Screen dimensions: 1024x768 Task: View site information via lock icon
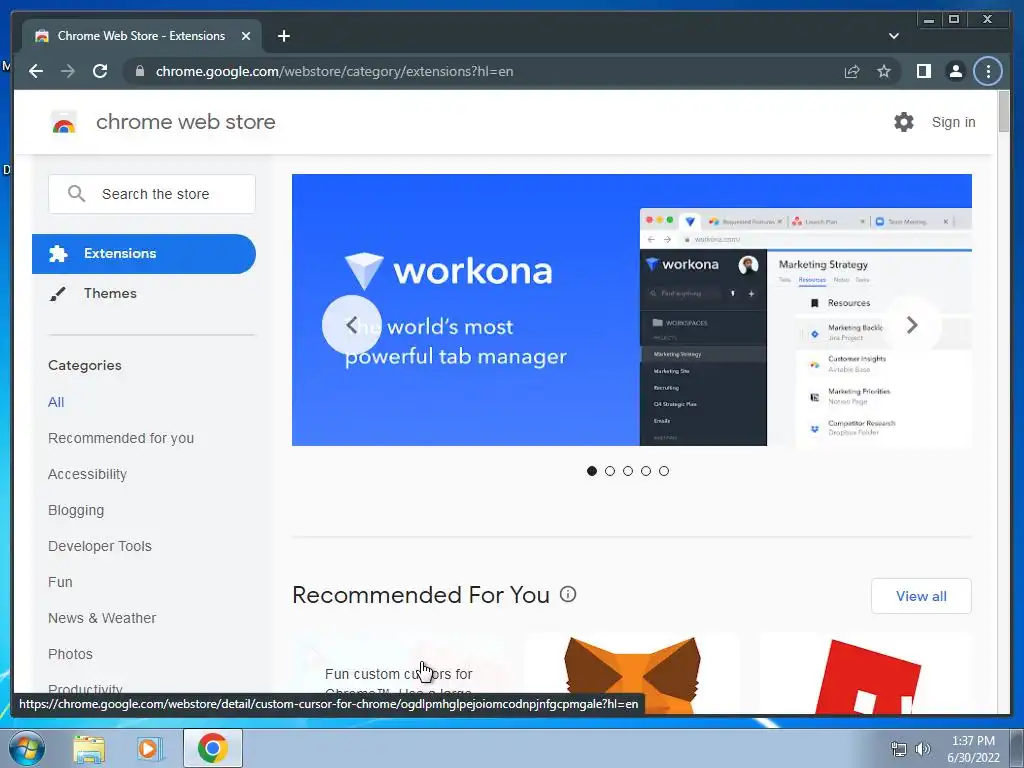coord(140,71)
